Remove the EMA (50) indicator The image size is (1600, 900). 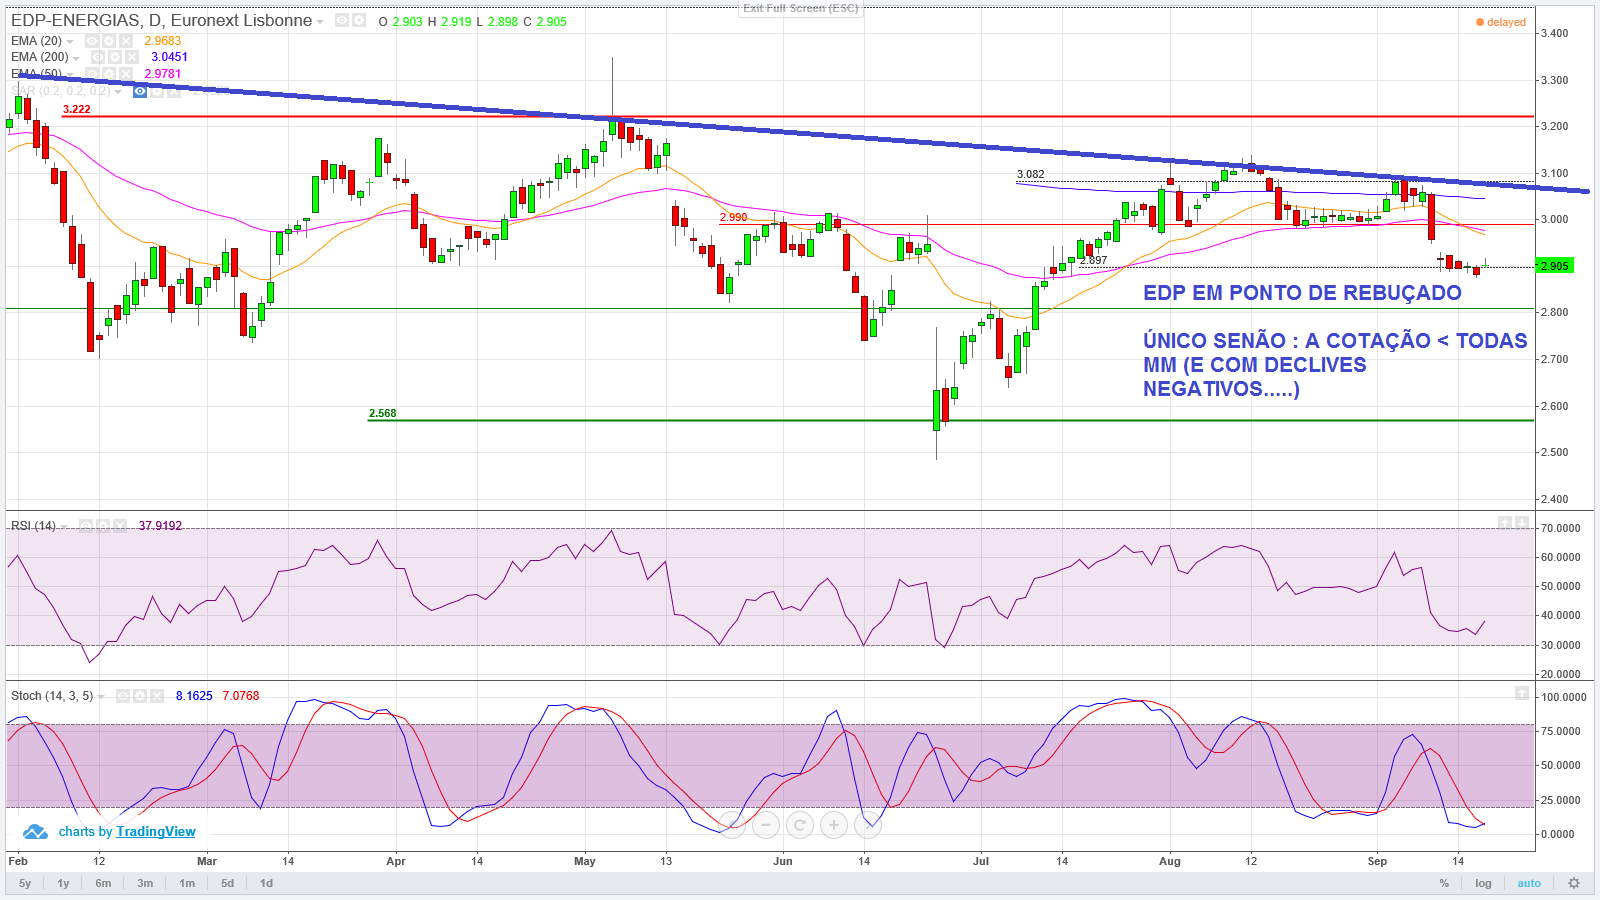coord(126,74)
